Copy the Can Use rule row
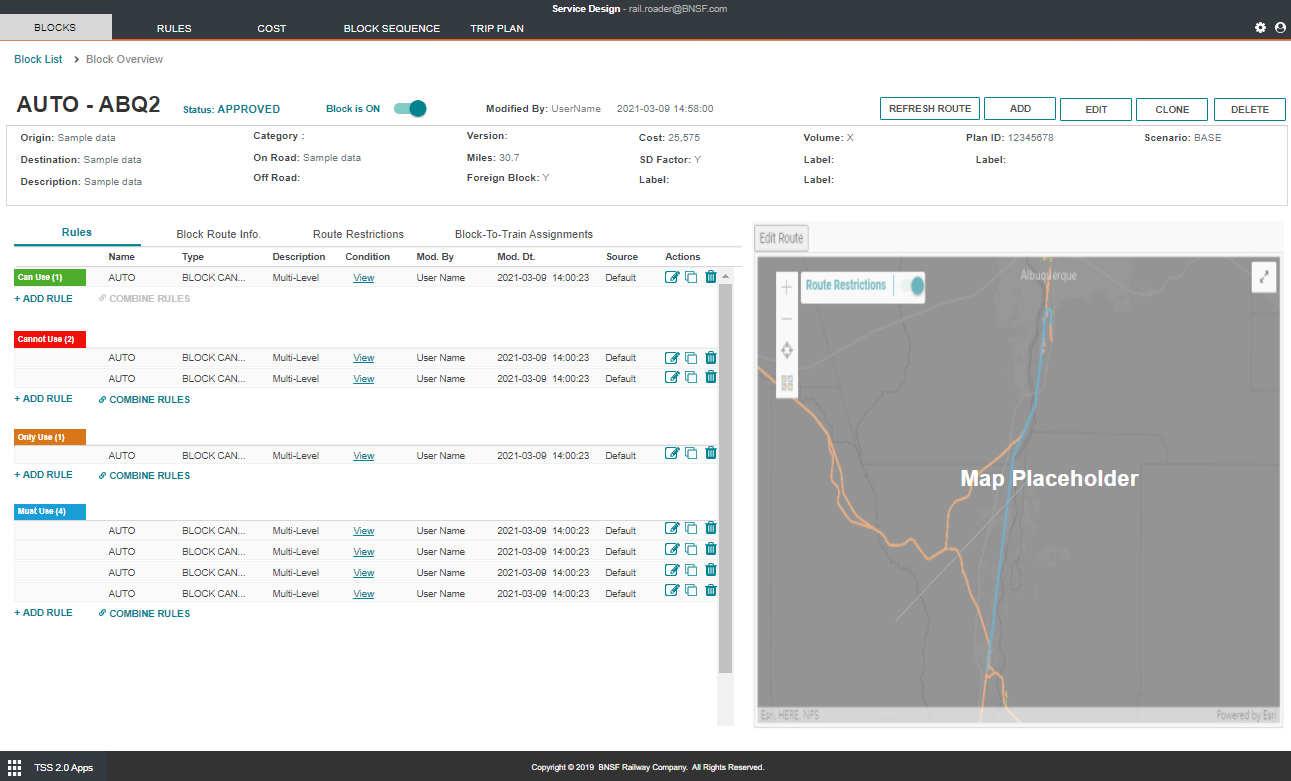This screenshot has width=1291, height=781. (692, 277)
